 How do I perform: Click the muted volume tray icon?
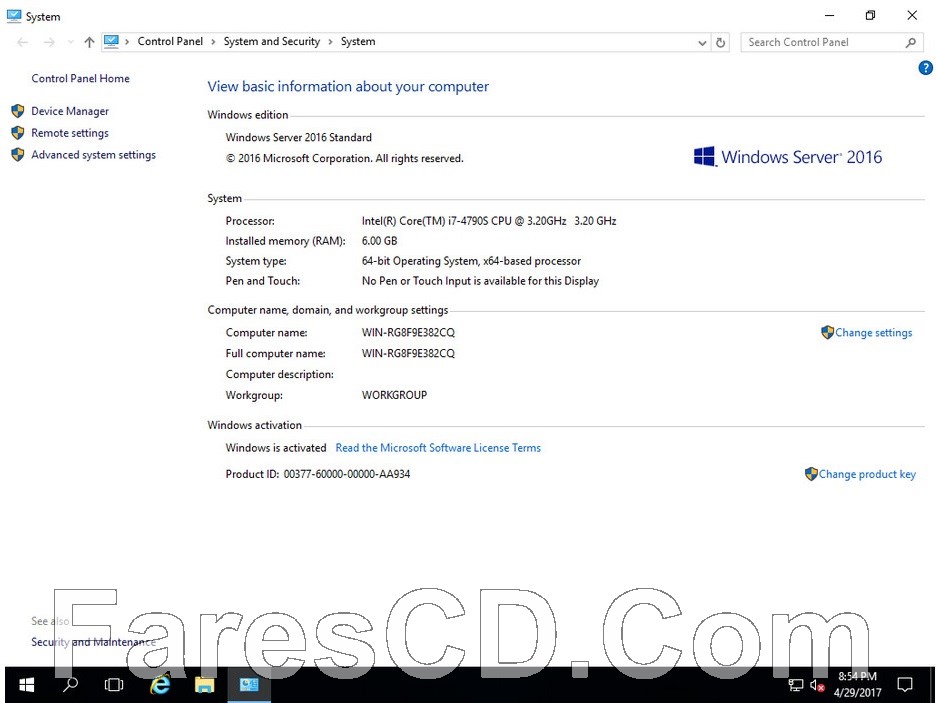817,686
